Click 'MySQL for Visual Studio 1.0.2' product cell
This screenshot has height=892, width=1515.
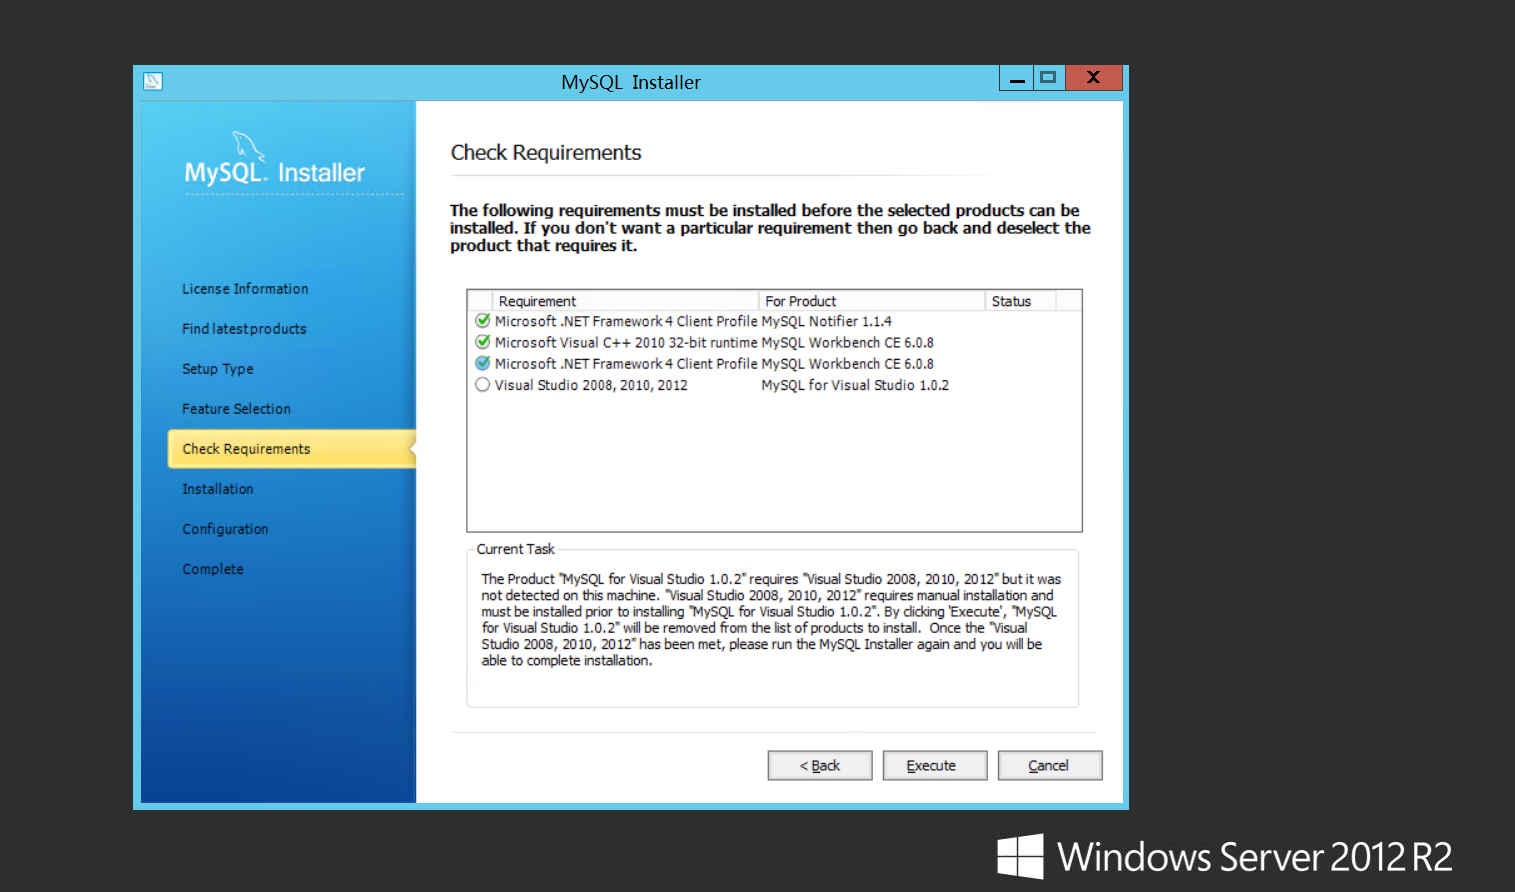pos(855,385)
